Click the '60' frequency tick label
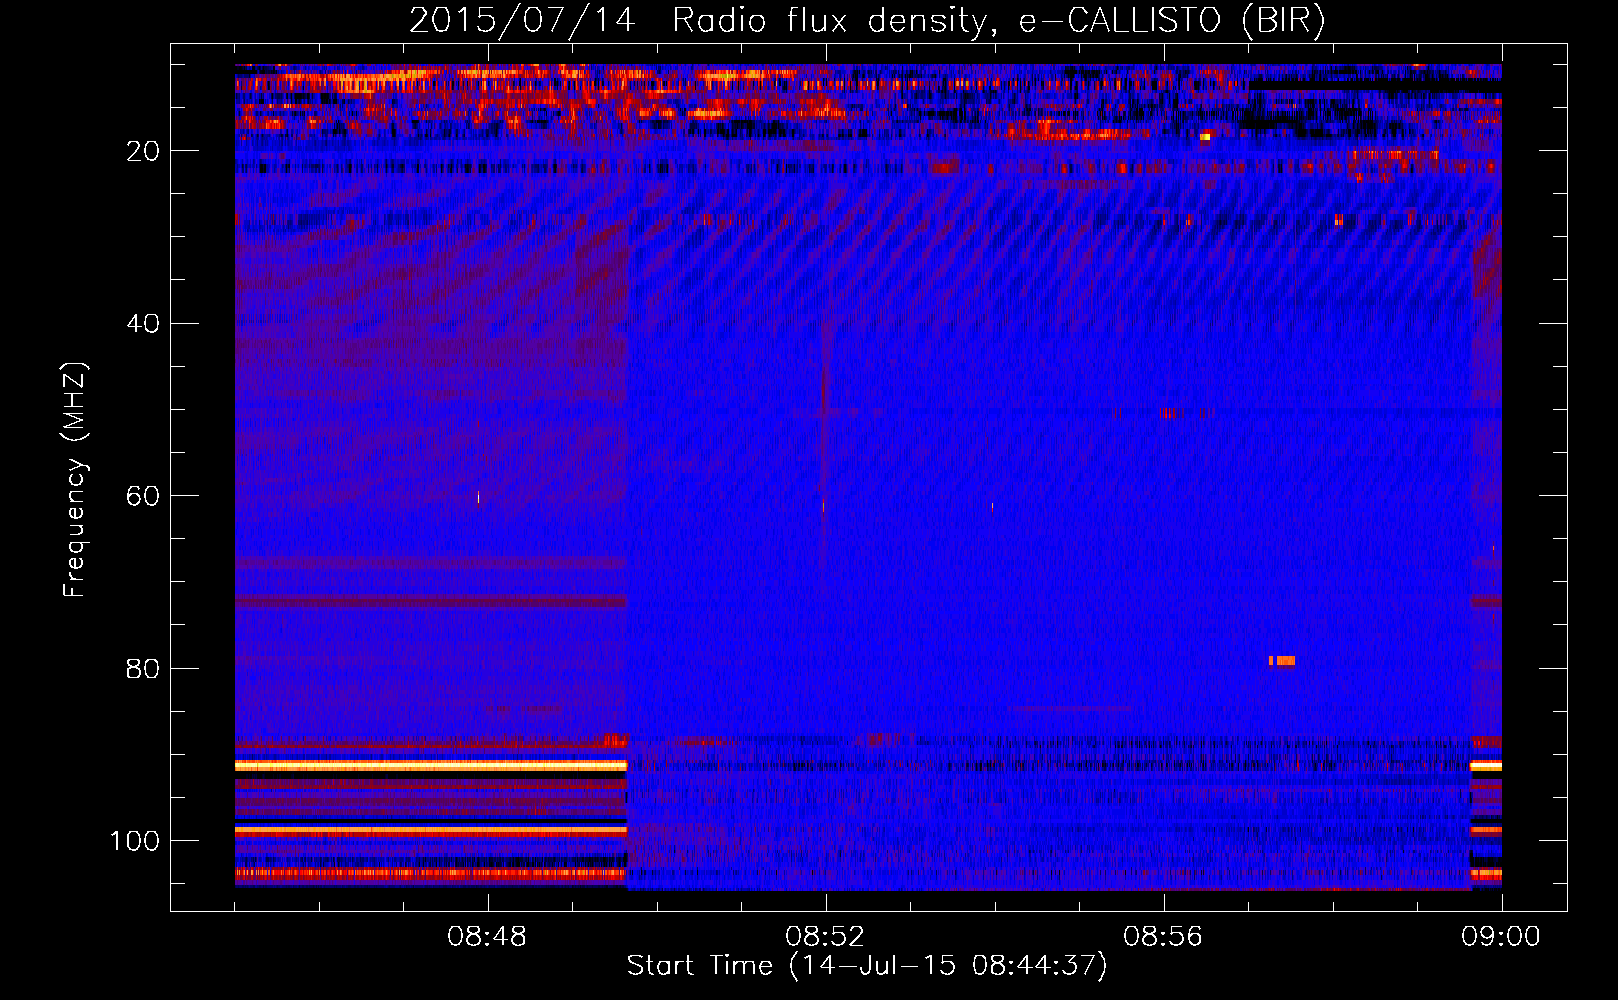1618x1000 pixels. [x=143, y=496]
